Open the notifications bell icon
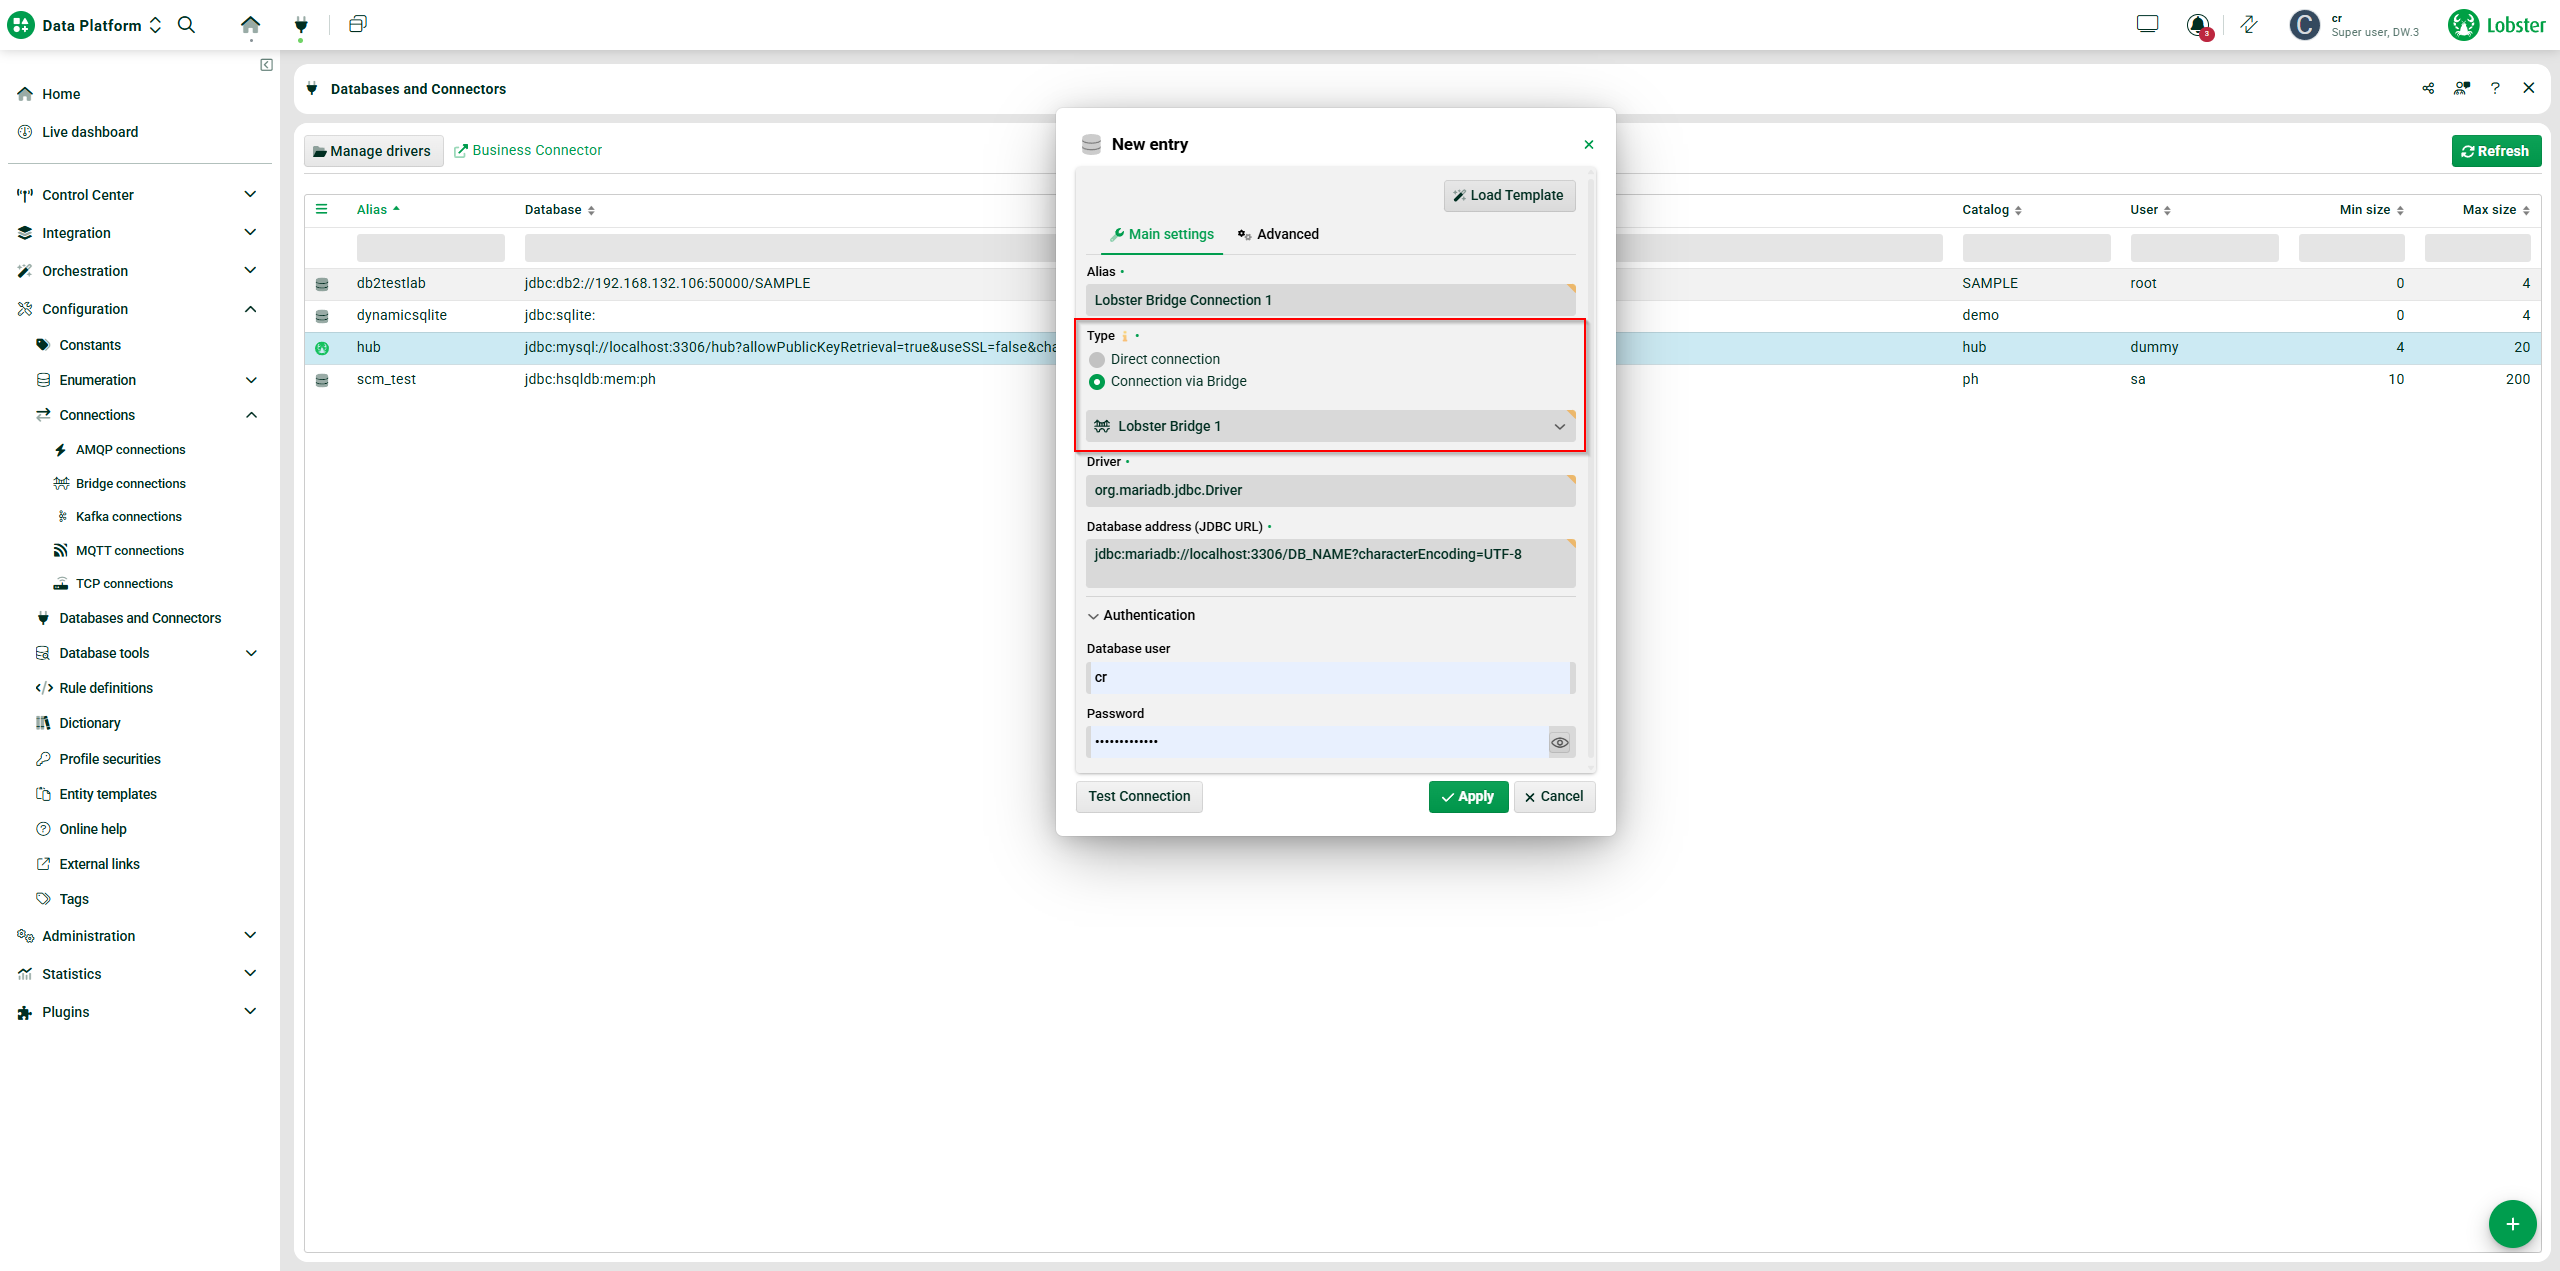The width and height of the screenshot is (2560, 1271). (x=2197, y=25)
